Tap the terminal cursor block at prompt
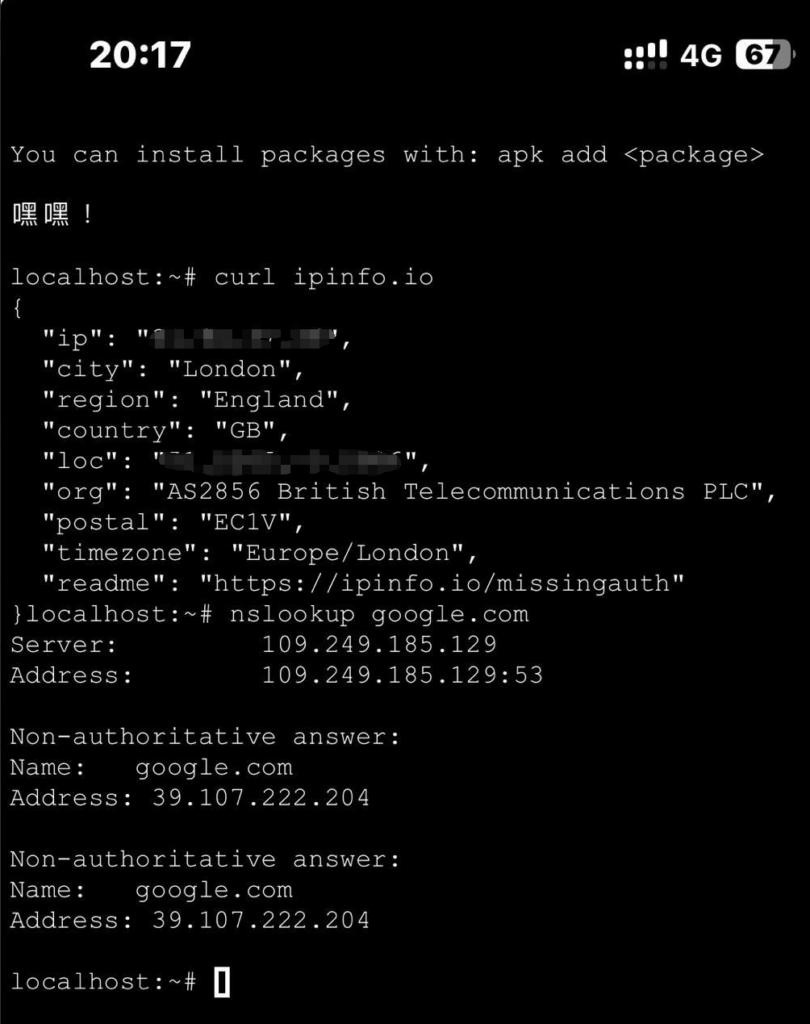This screenshot has width=810, height=1024. tap(221, 982)
